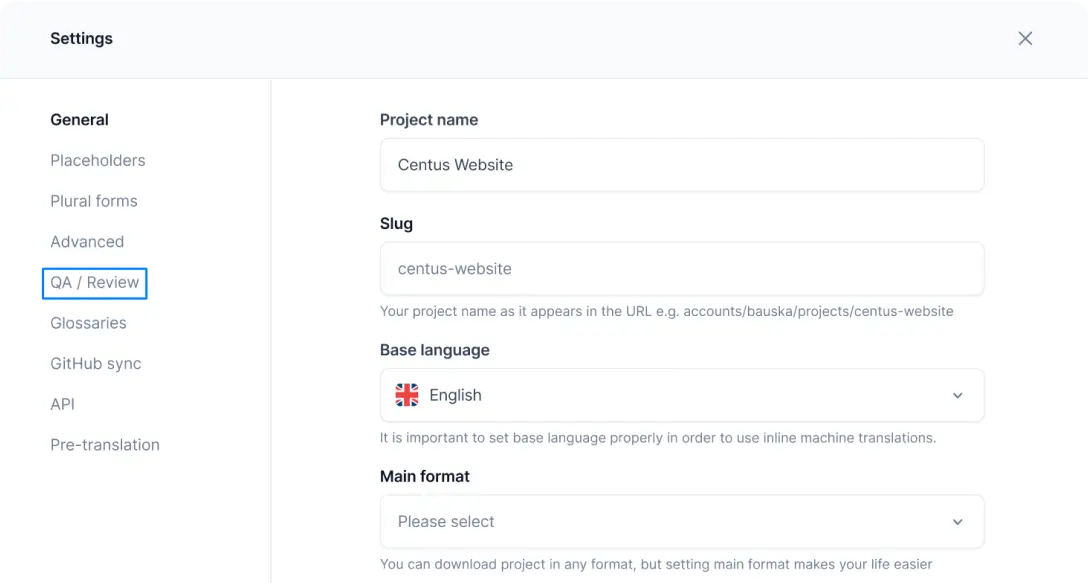Expand the 'Please select' Main format dropdown

[x=681, y=522]
